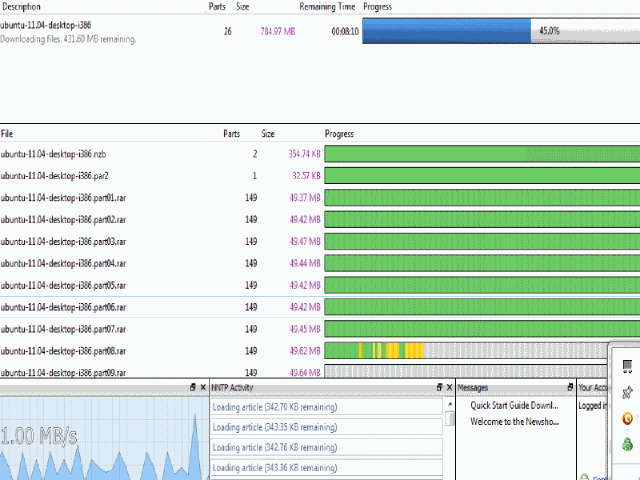Click the 00:08:10 remaining time value
640x480 pixels.
pyautogui.click(x=345, y=31)
